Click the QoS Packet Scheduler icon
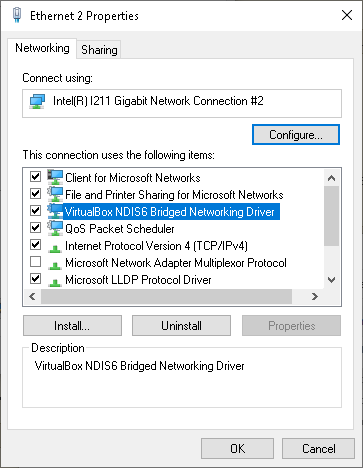 [55, 228]
